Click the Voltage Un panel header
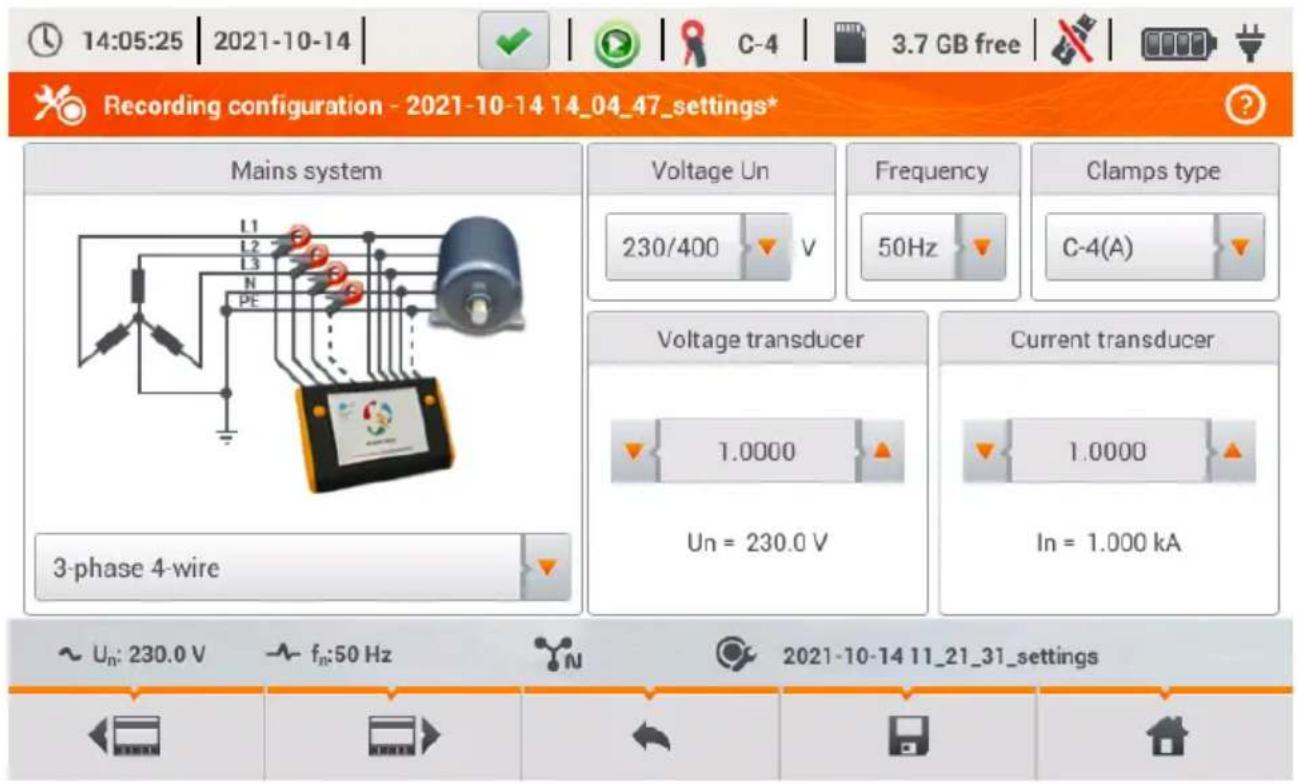1298x784 pixels. click(x=711, y=171)
